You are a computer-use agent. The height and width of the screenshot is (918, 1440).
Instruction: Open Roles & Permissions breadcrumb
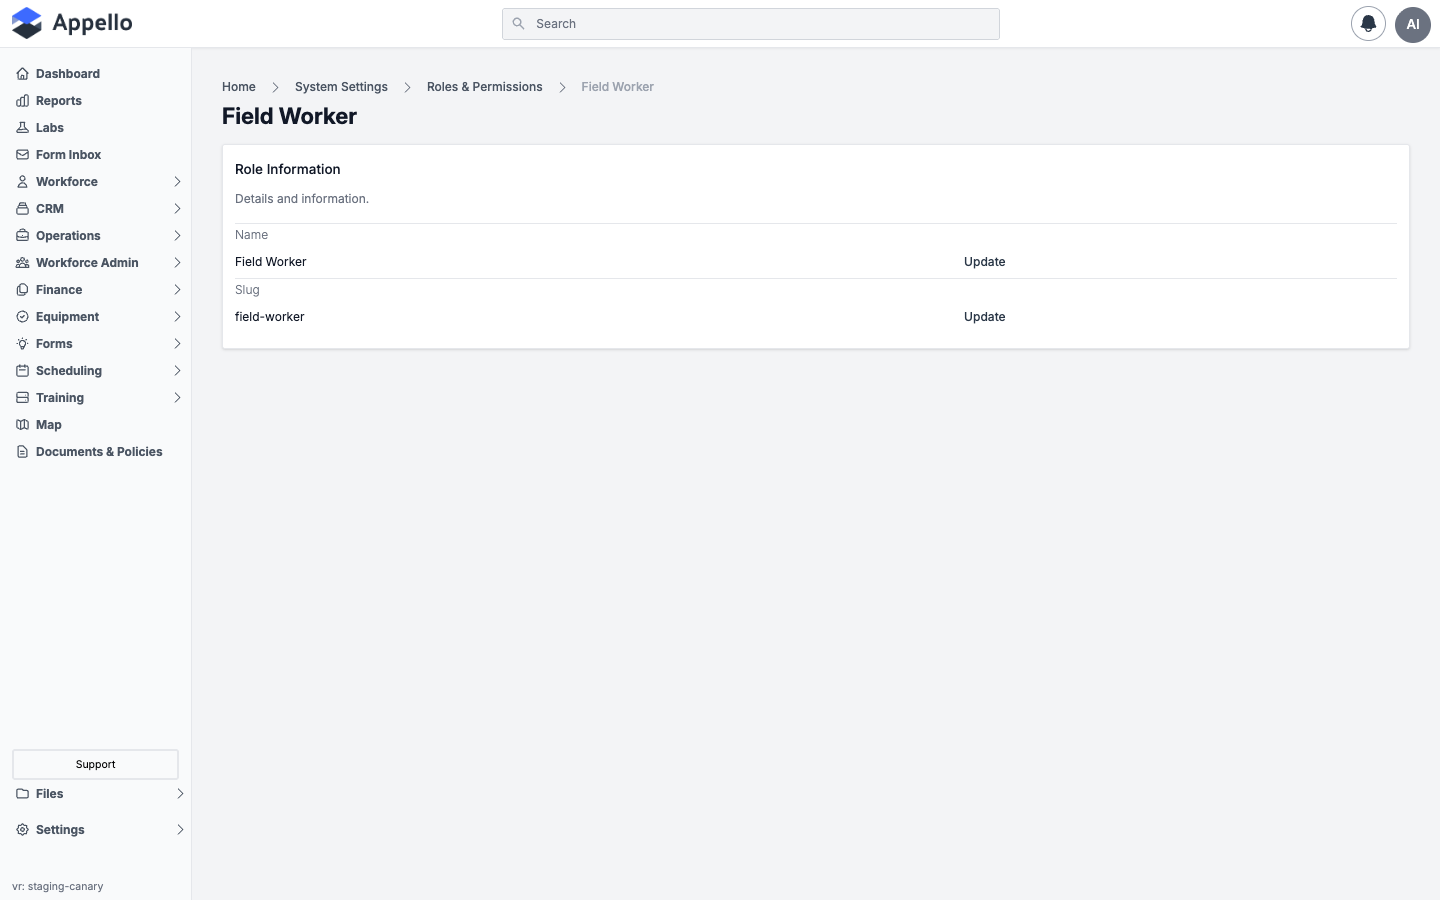[485, 87]
